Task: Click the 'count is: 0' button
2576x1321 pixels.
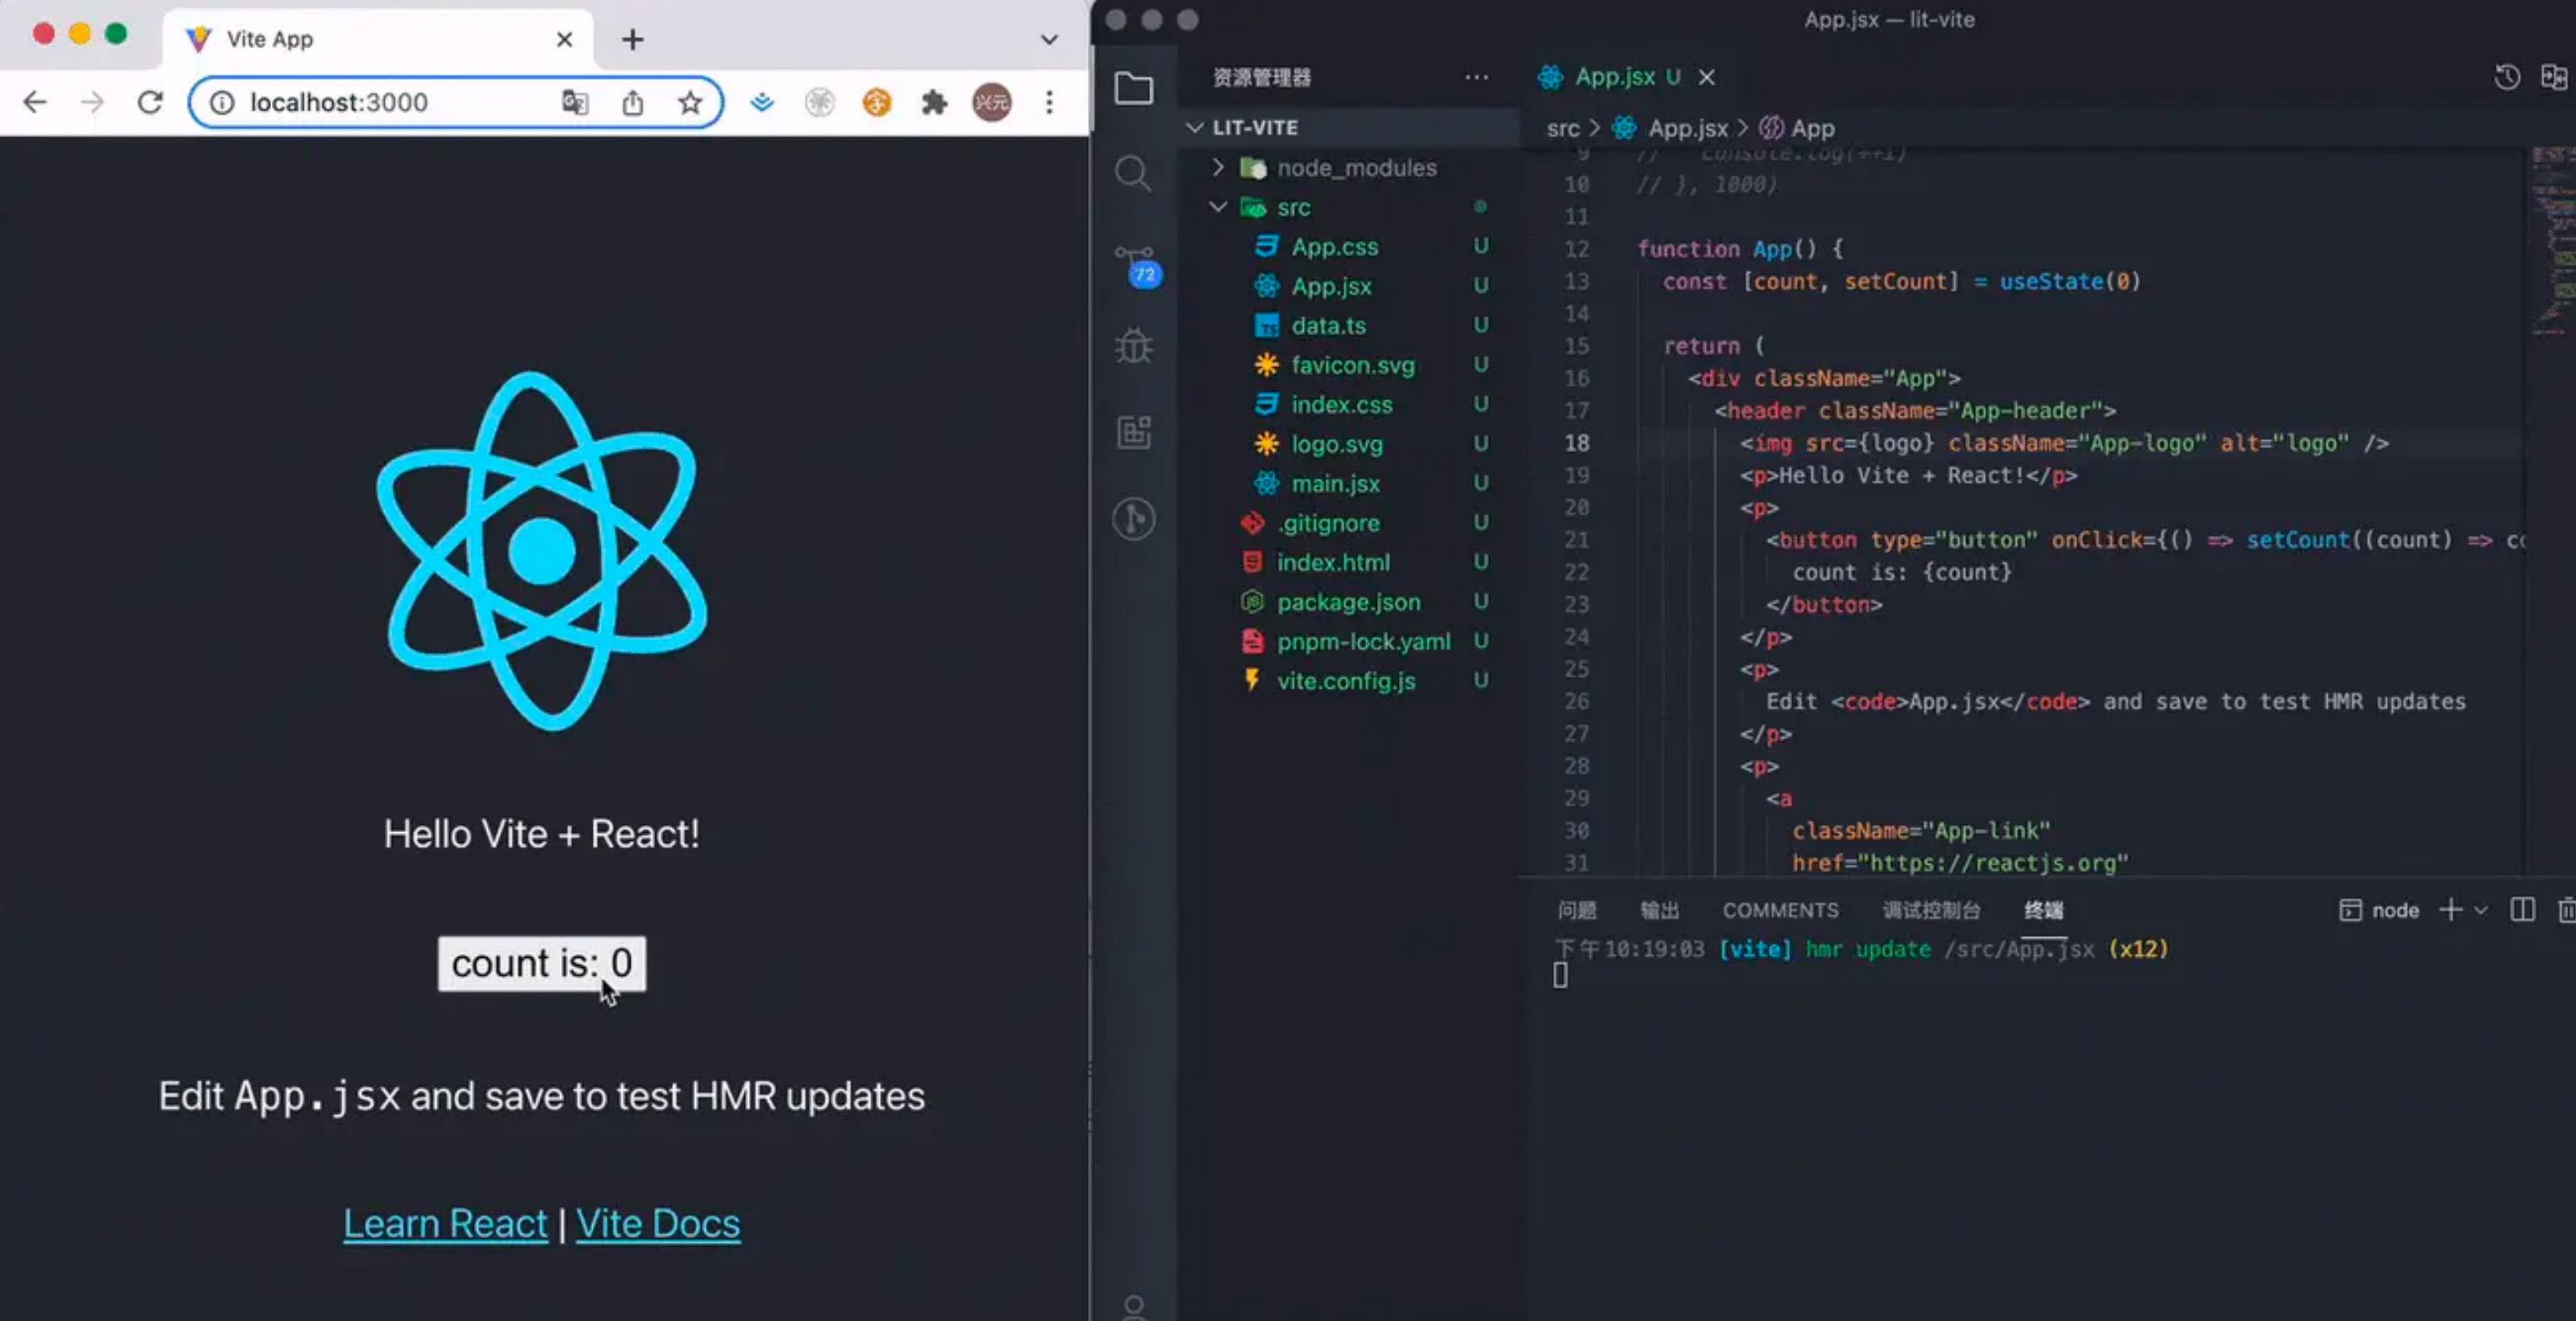Action: point(541,963)
